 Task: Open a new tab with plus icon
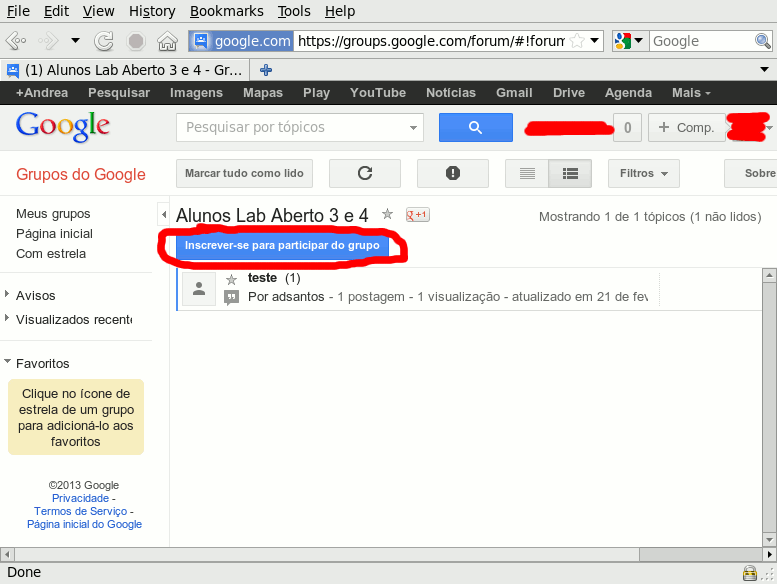click(x=266, y=70)
